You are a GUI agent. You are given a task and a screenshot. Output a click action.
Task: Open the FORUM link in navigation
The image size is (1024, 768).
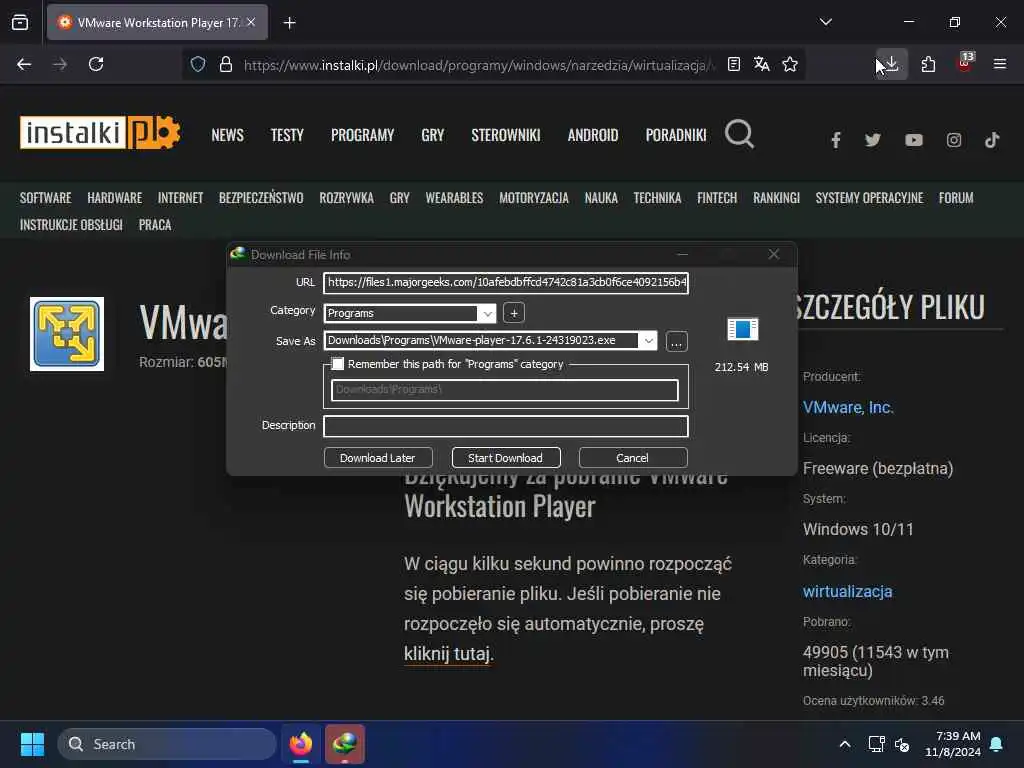click(x=956, y=198)
